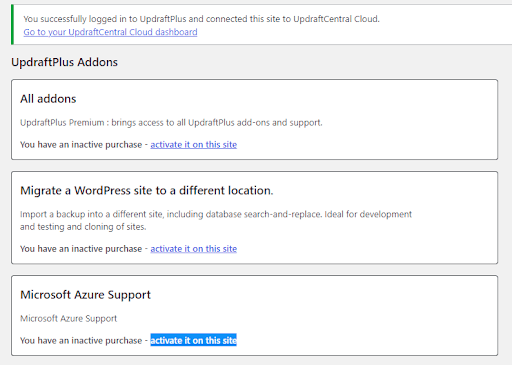The height and width of the screenshot is (365, 512).
Task: Click the gray 'Microsoft Azure Support' description line
Action: [68, 319]
